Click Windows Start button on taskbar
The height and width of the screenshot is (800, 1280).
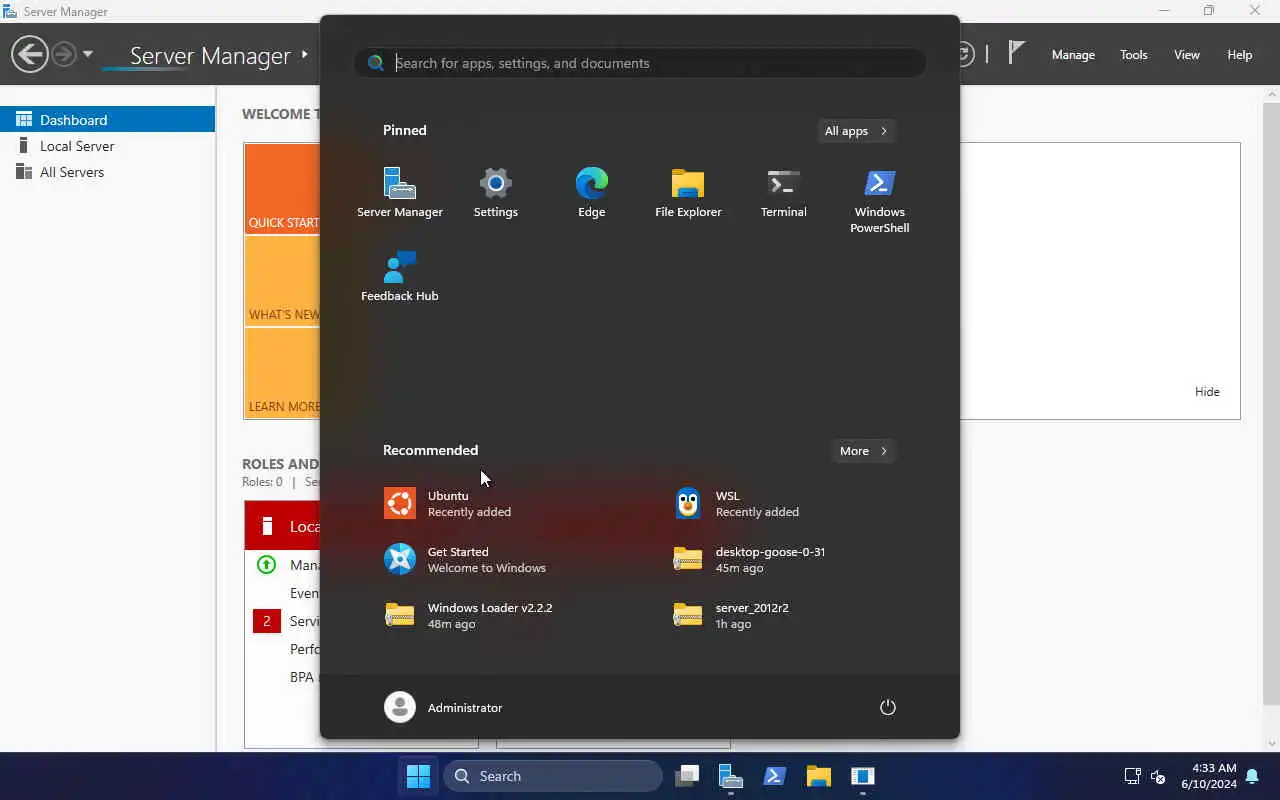[418, 776]
